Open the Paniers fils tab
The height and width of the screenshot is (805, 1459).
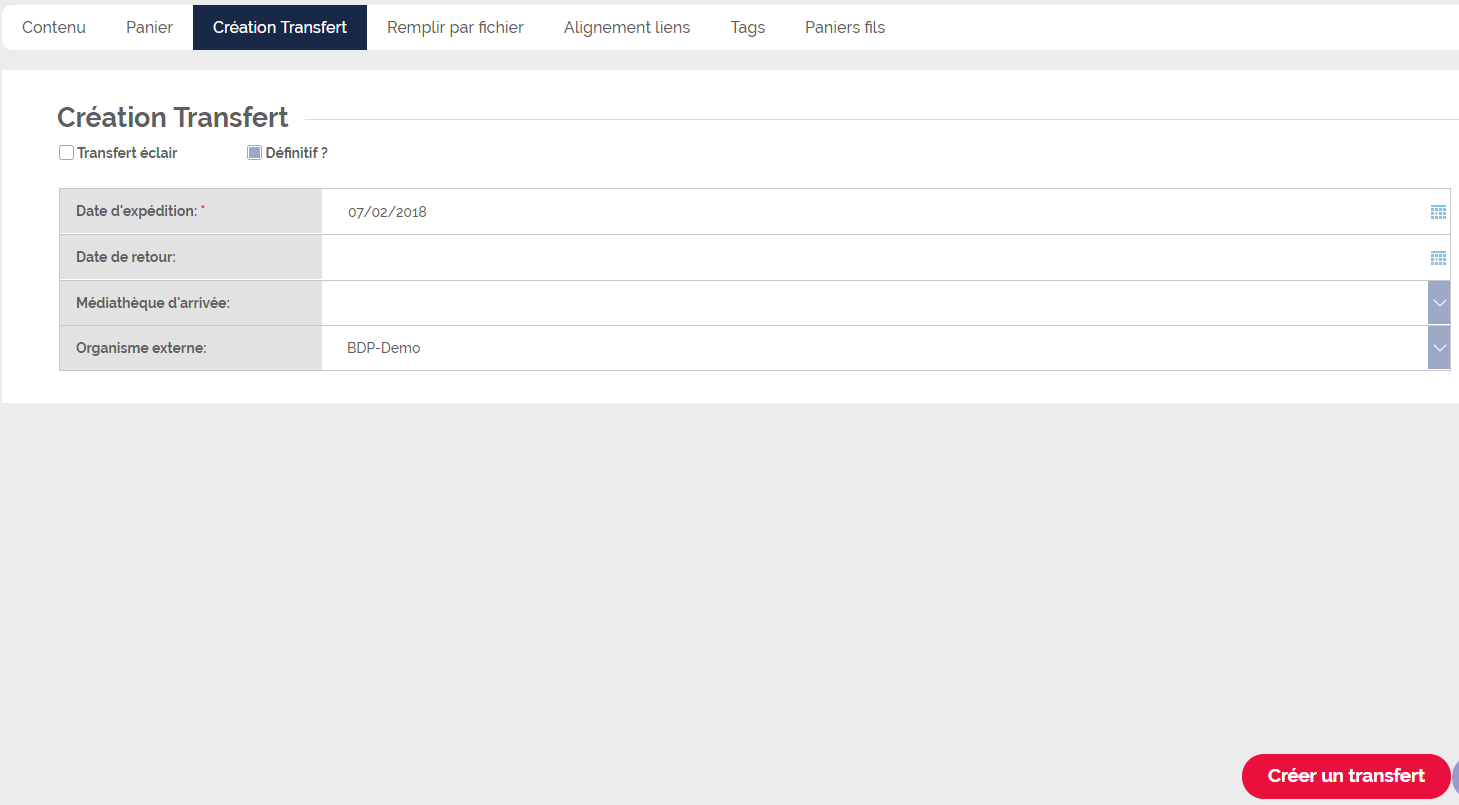click(x=845, y=27)
